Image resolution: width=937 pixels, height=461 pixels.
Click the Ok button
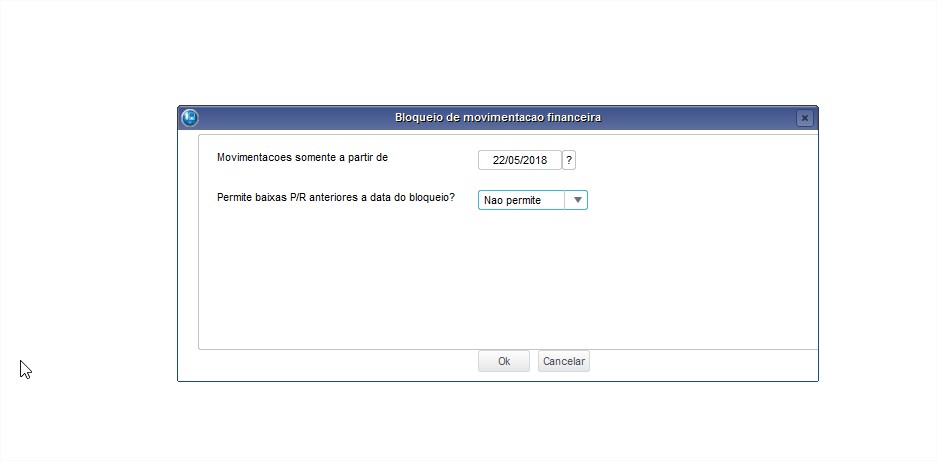click(504, 361)
